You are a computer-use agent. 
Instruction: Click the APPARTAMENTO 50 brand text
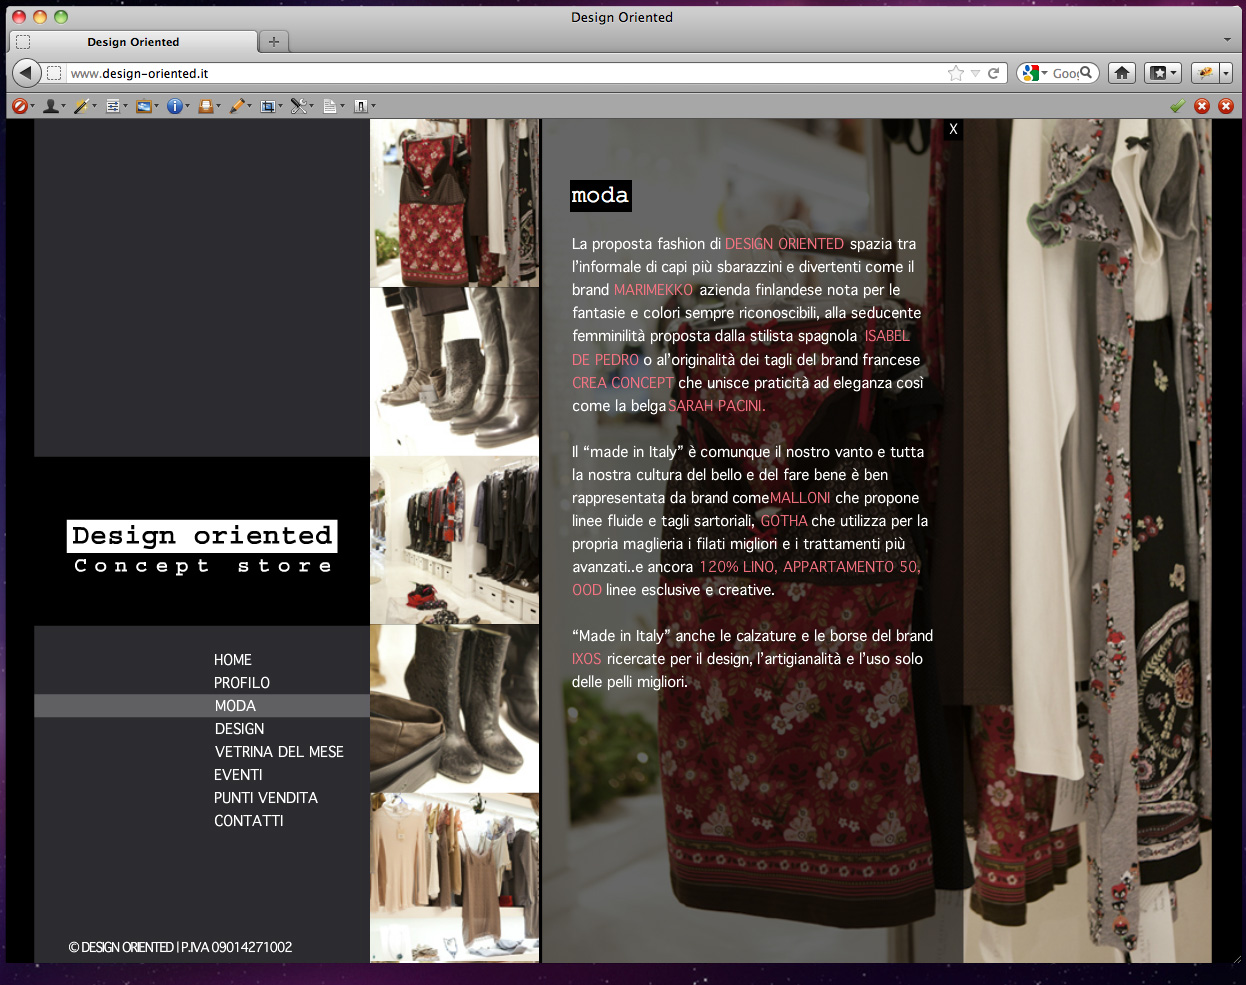tap(851, 567)
